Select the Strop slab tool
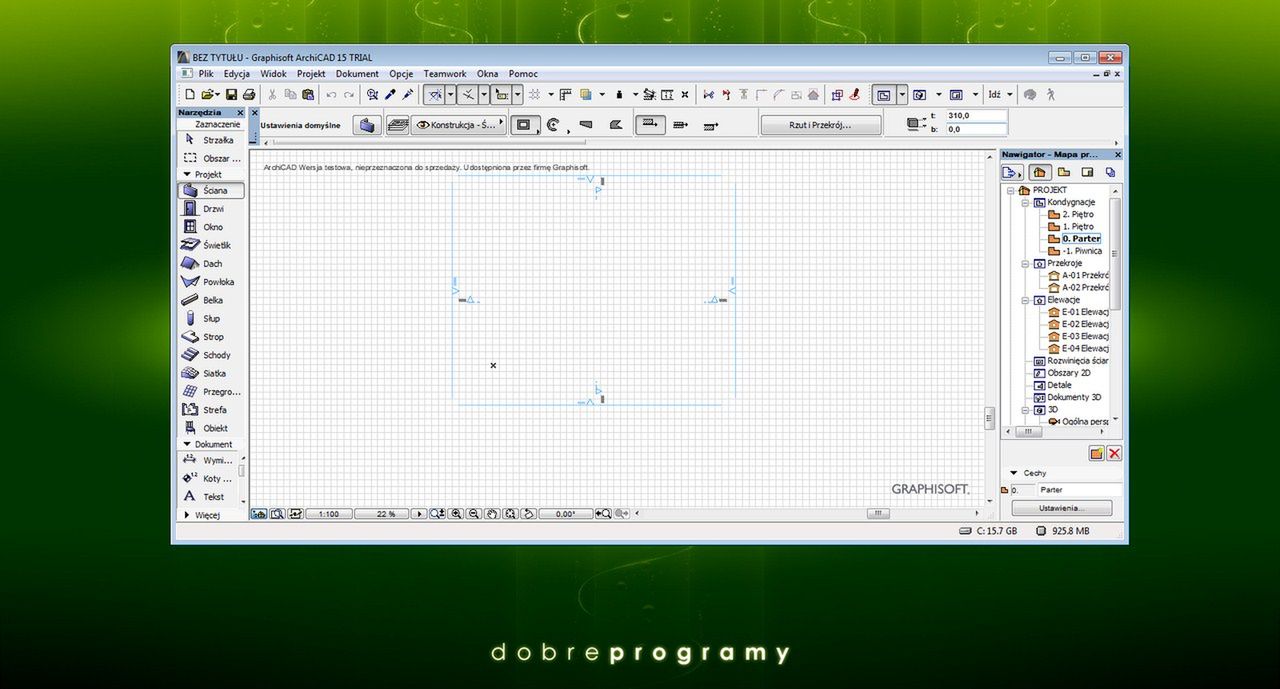The image size is (1280, 689). [211, 337]
